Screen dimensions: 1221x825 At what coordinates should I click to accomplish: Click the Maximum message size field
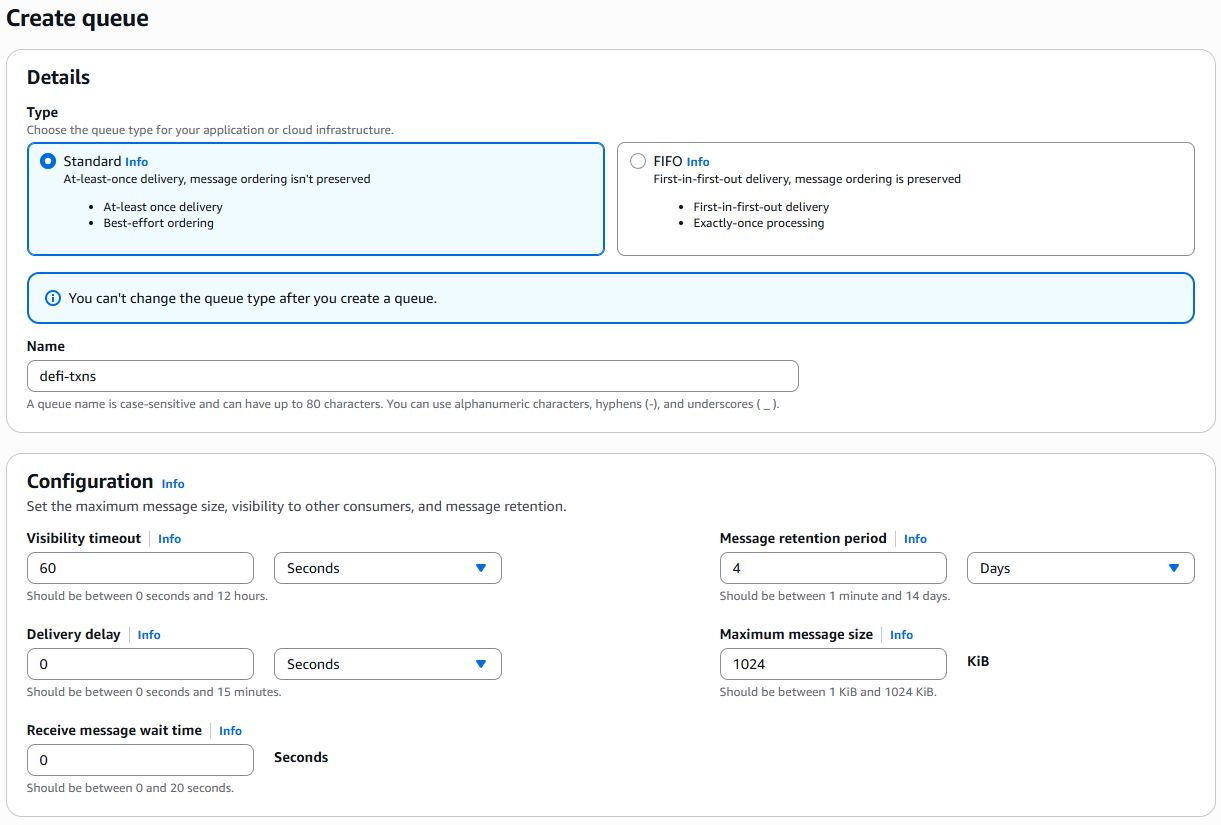(832, 664)
